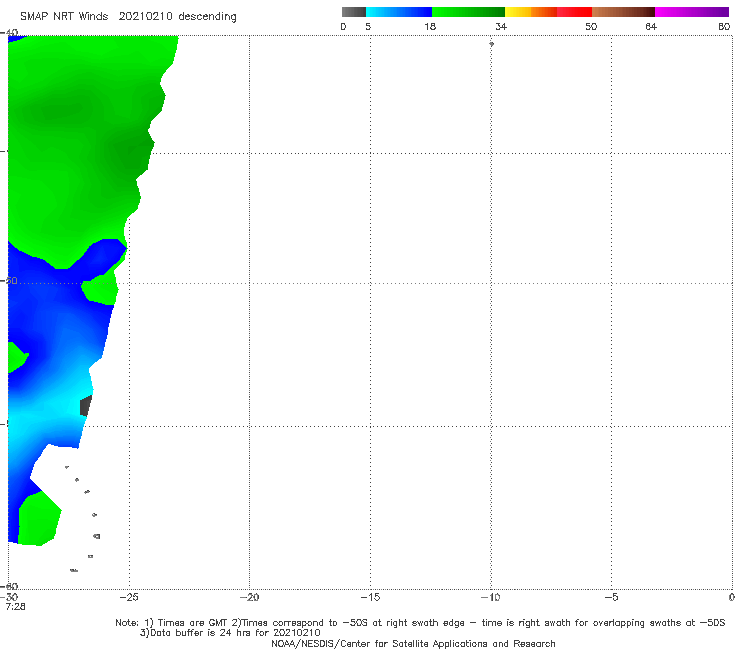Pick the brown segment of the color bar
Image resolution: width=740 pixels, height=650 pixels.
pyautogui.click(x=623, y=12)
